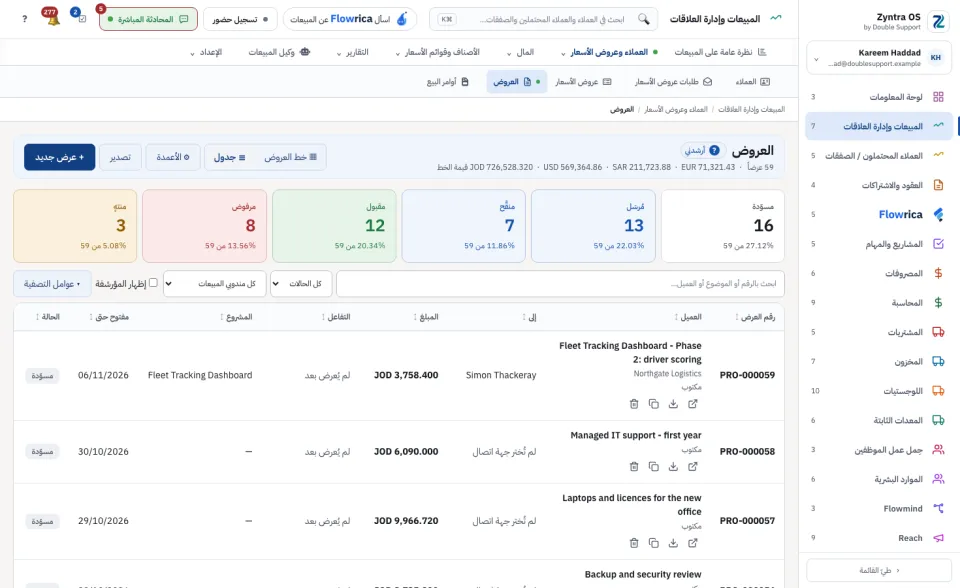Switch to عروض الأسعار quotes sub-tab
The width and height of the screenshot is (960, 588).
pos(583,81)
